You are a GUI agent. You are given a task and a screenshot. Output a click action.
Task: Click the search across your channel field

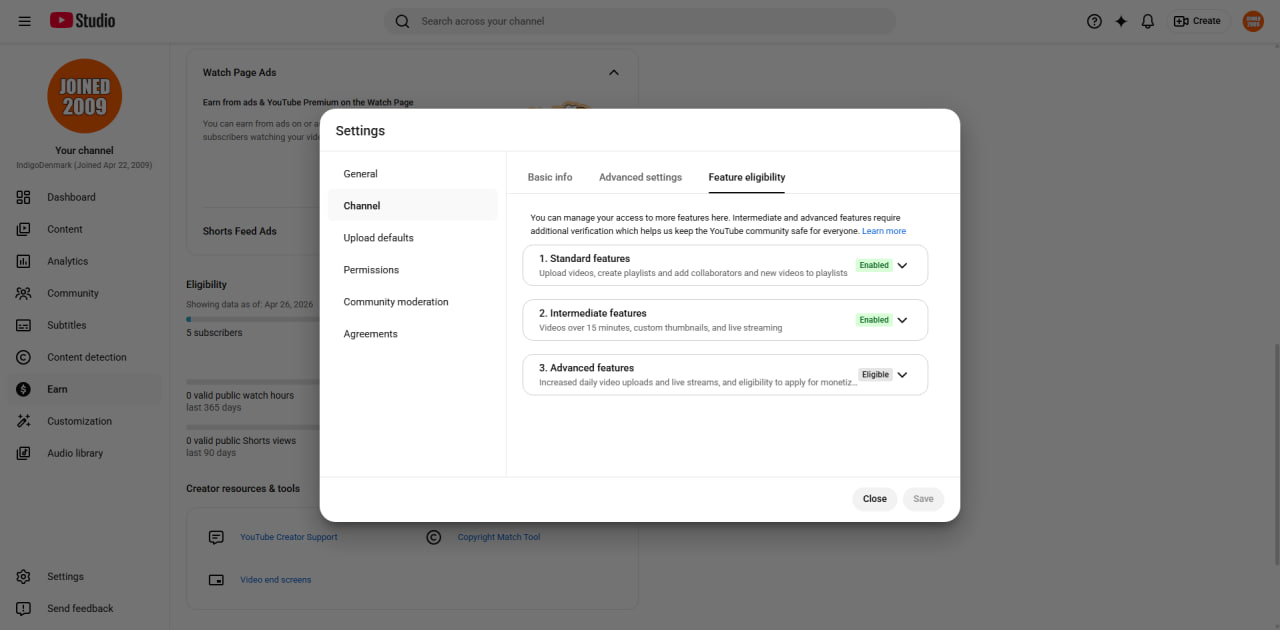point(640,21)
